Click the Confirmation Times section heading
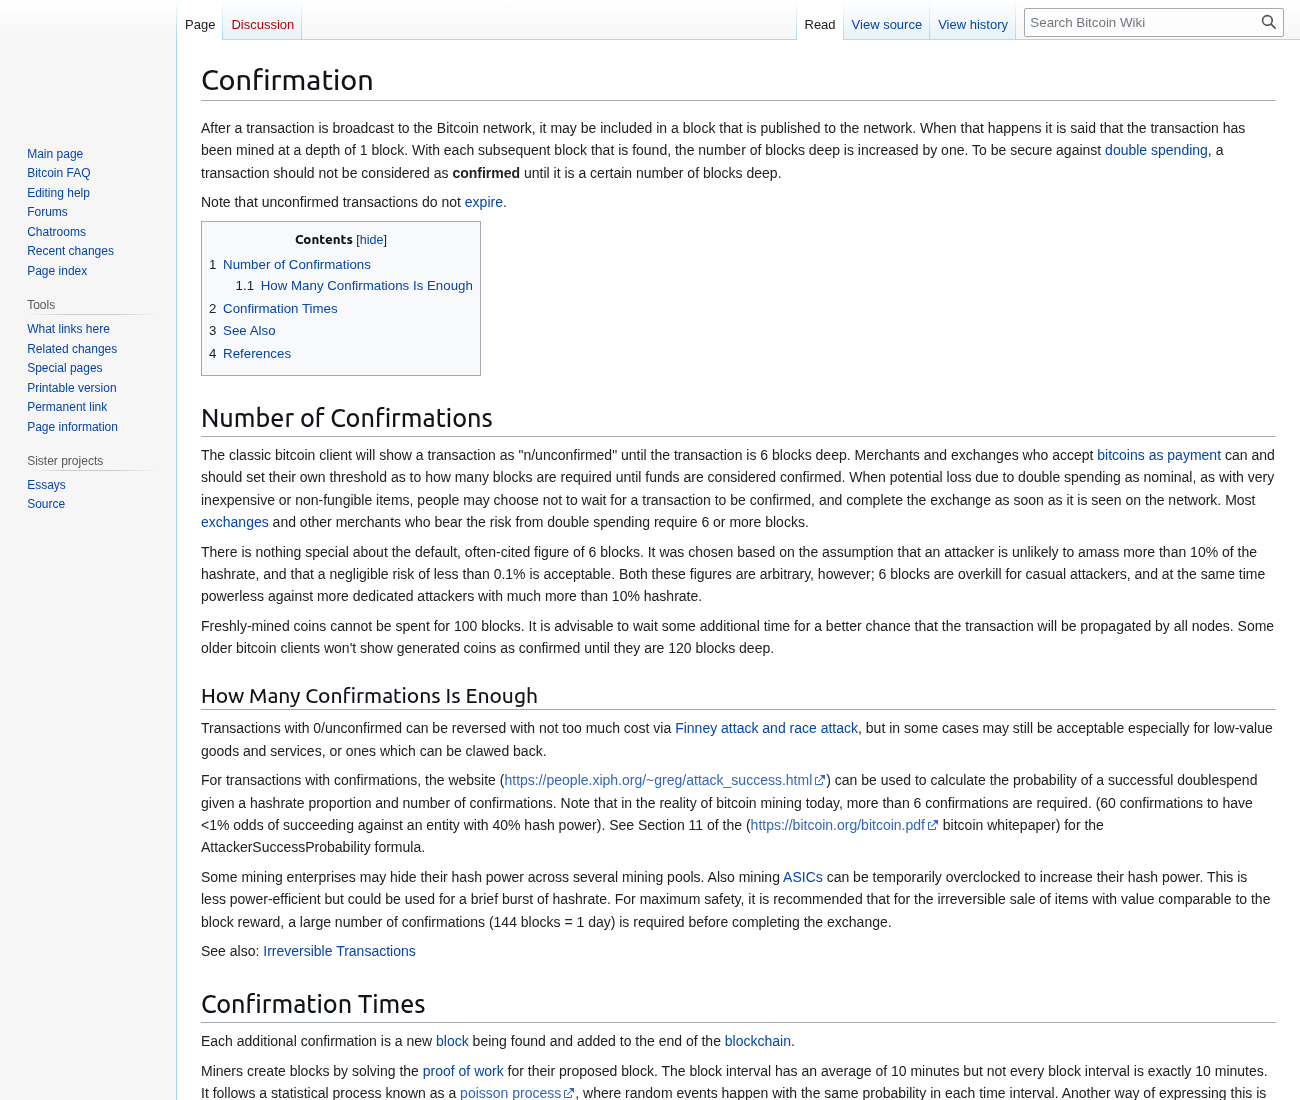This screenshot has height=1100, width=1300. [x=313, y=1004]
